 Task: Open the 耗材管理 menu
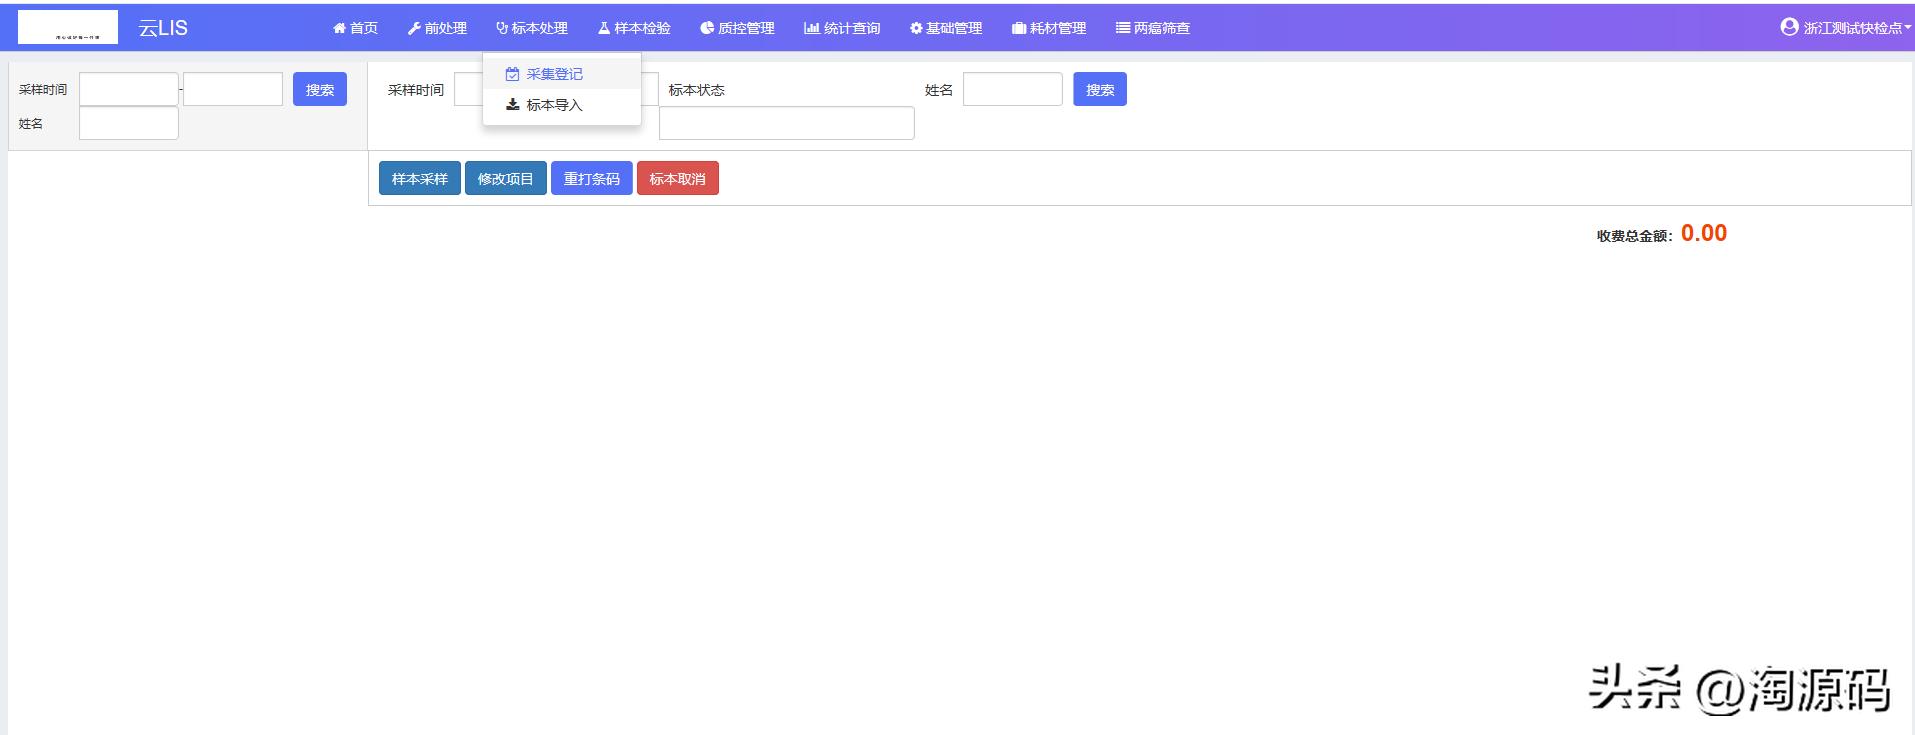(x=1049, y=28)
